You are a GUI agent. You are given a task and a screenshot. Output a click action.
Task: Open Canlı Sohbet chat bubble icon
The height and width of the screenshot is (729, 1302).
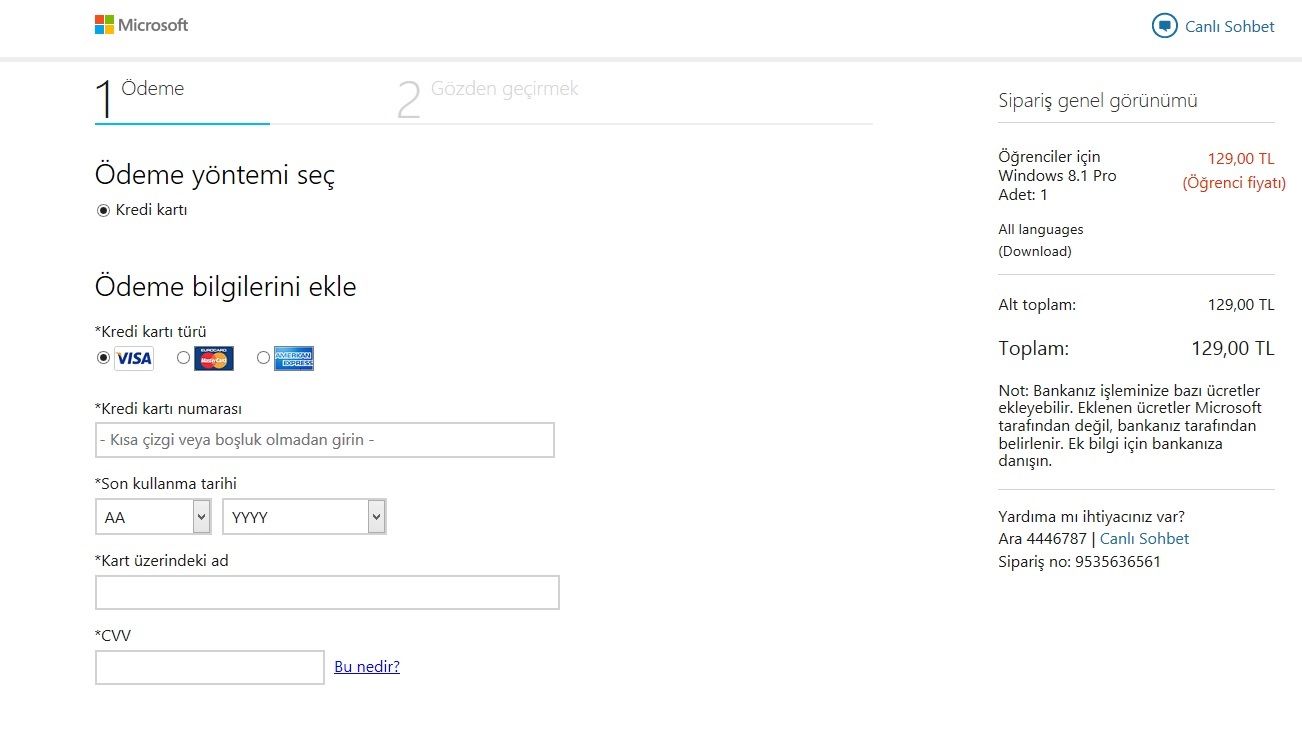(1165, 26)
